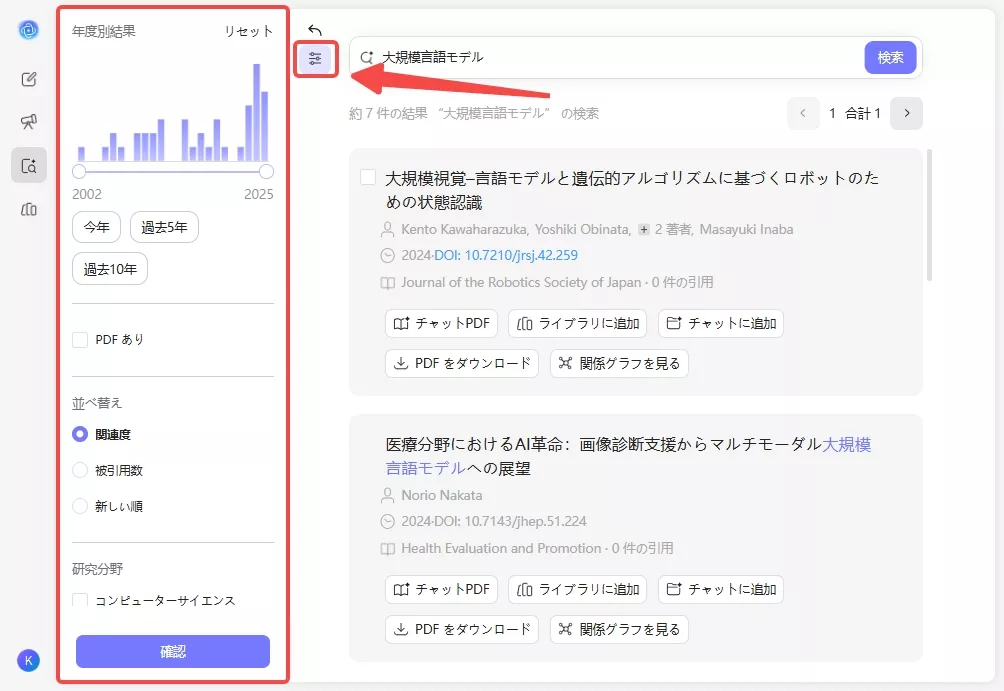Click the user avatar K at bottom left
Image resolution: width=1004 pixels, height=691 pixels.
(x=28, y=660)
